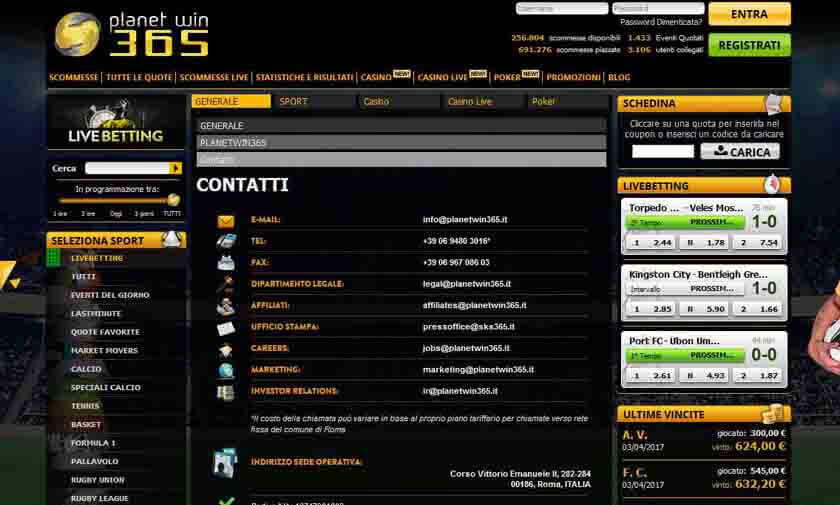
Task: Click the planetwin365 globe logo
Action: pos(78,34)
